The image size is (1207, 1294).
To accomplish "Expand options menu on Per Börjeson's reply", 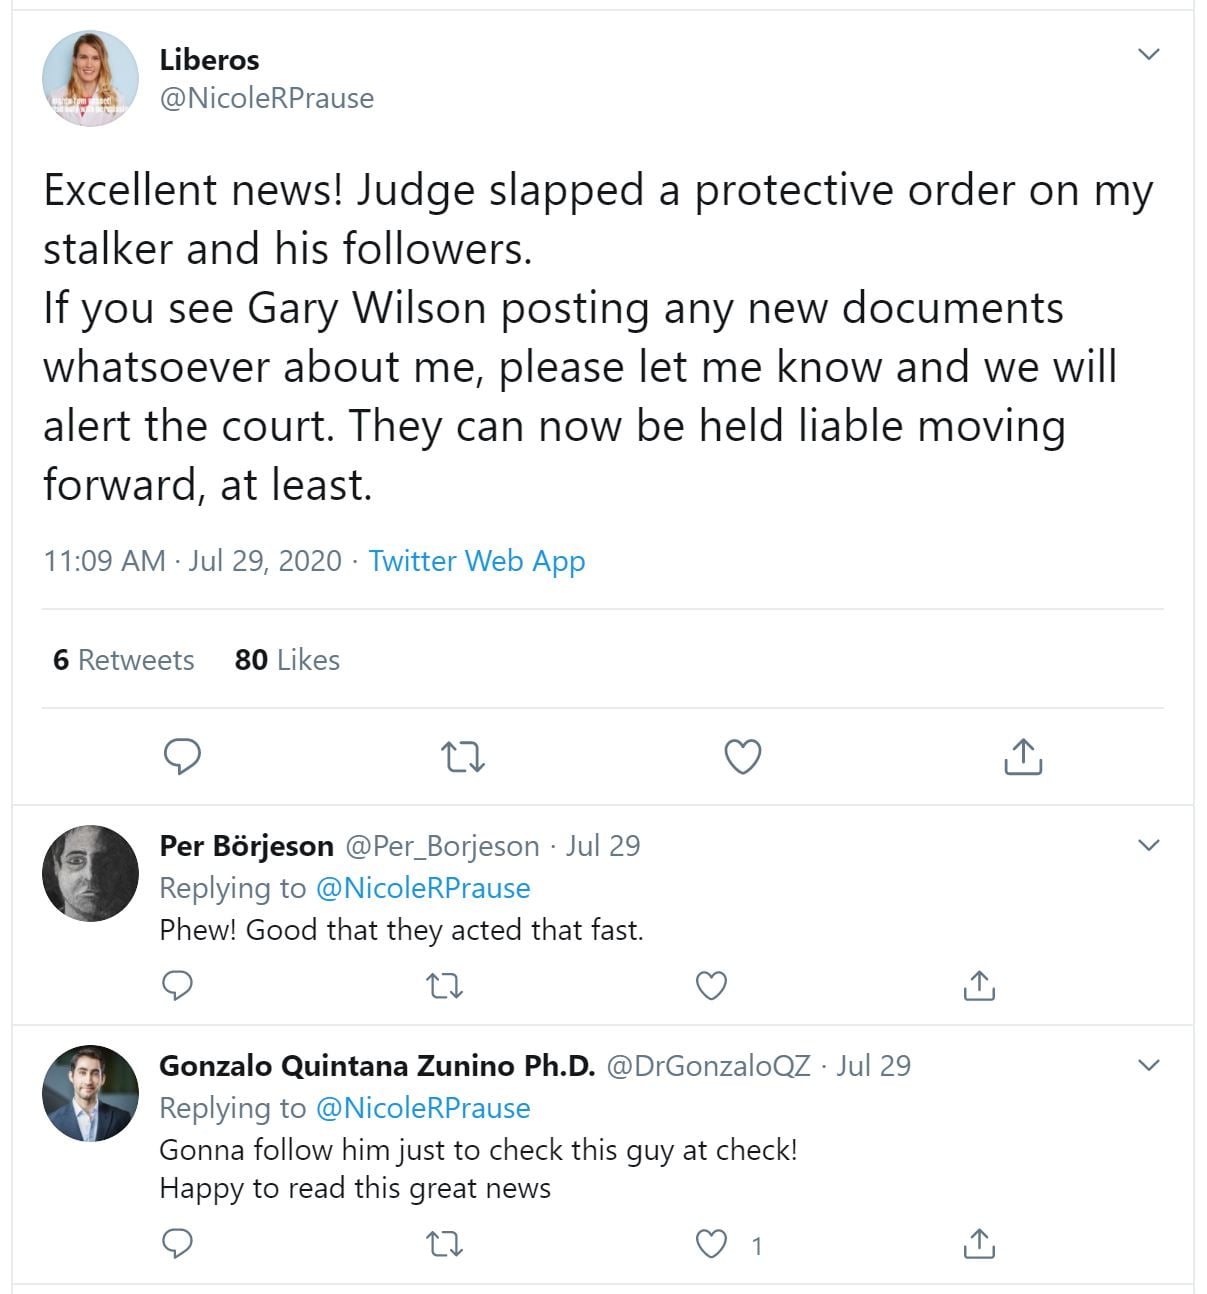I will (x=1149, y=845).
